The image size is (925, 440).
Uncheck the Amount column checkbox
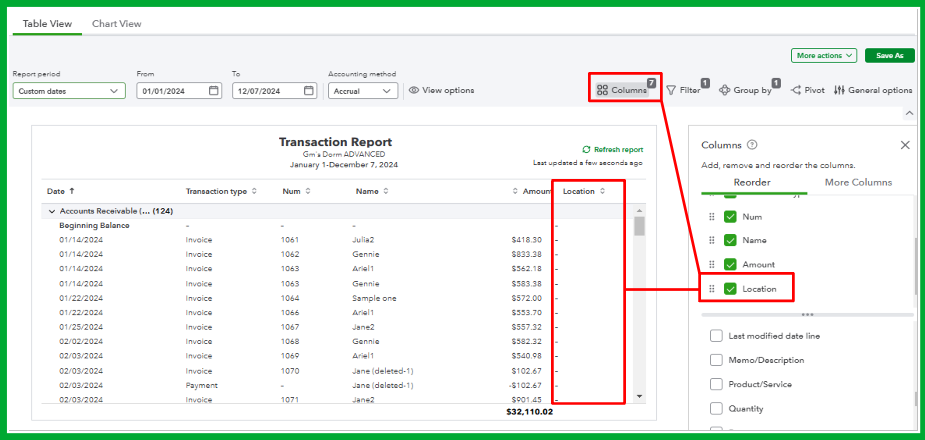(x=730, y=265)
